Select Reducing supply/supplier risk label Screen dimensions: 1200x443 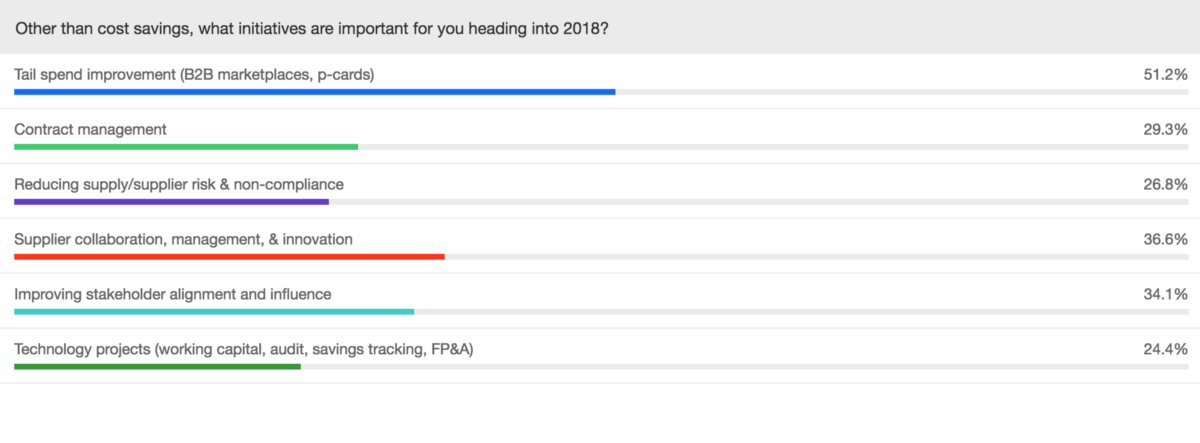point(179,184)
